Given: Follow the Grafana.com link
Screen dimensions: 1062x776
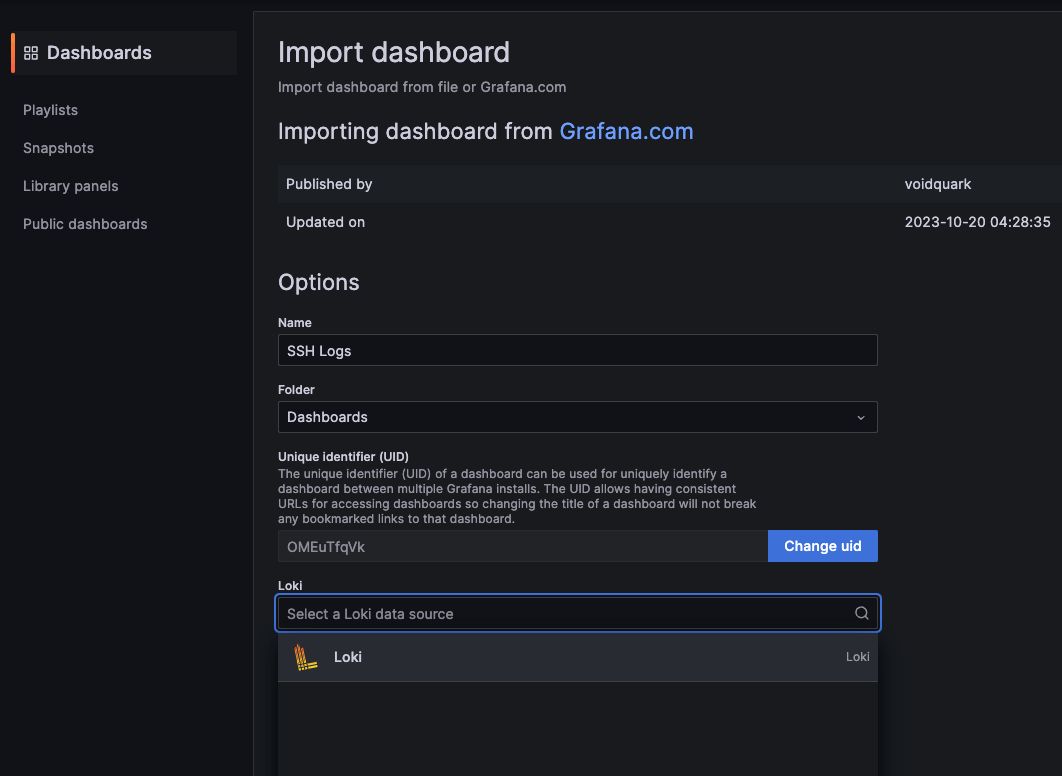Looking at the screenshot, I should click(x=626, y=131).
